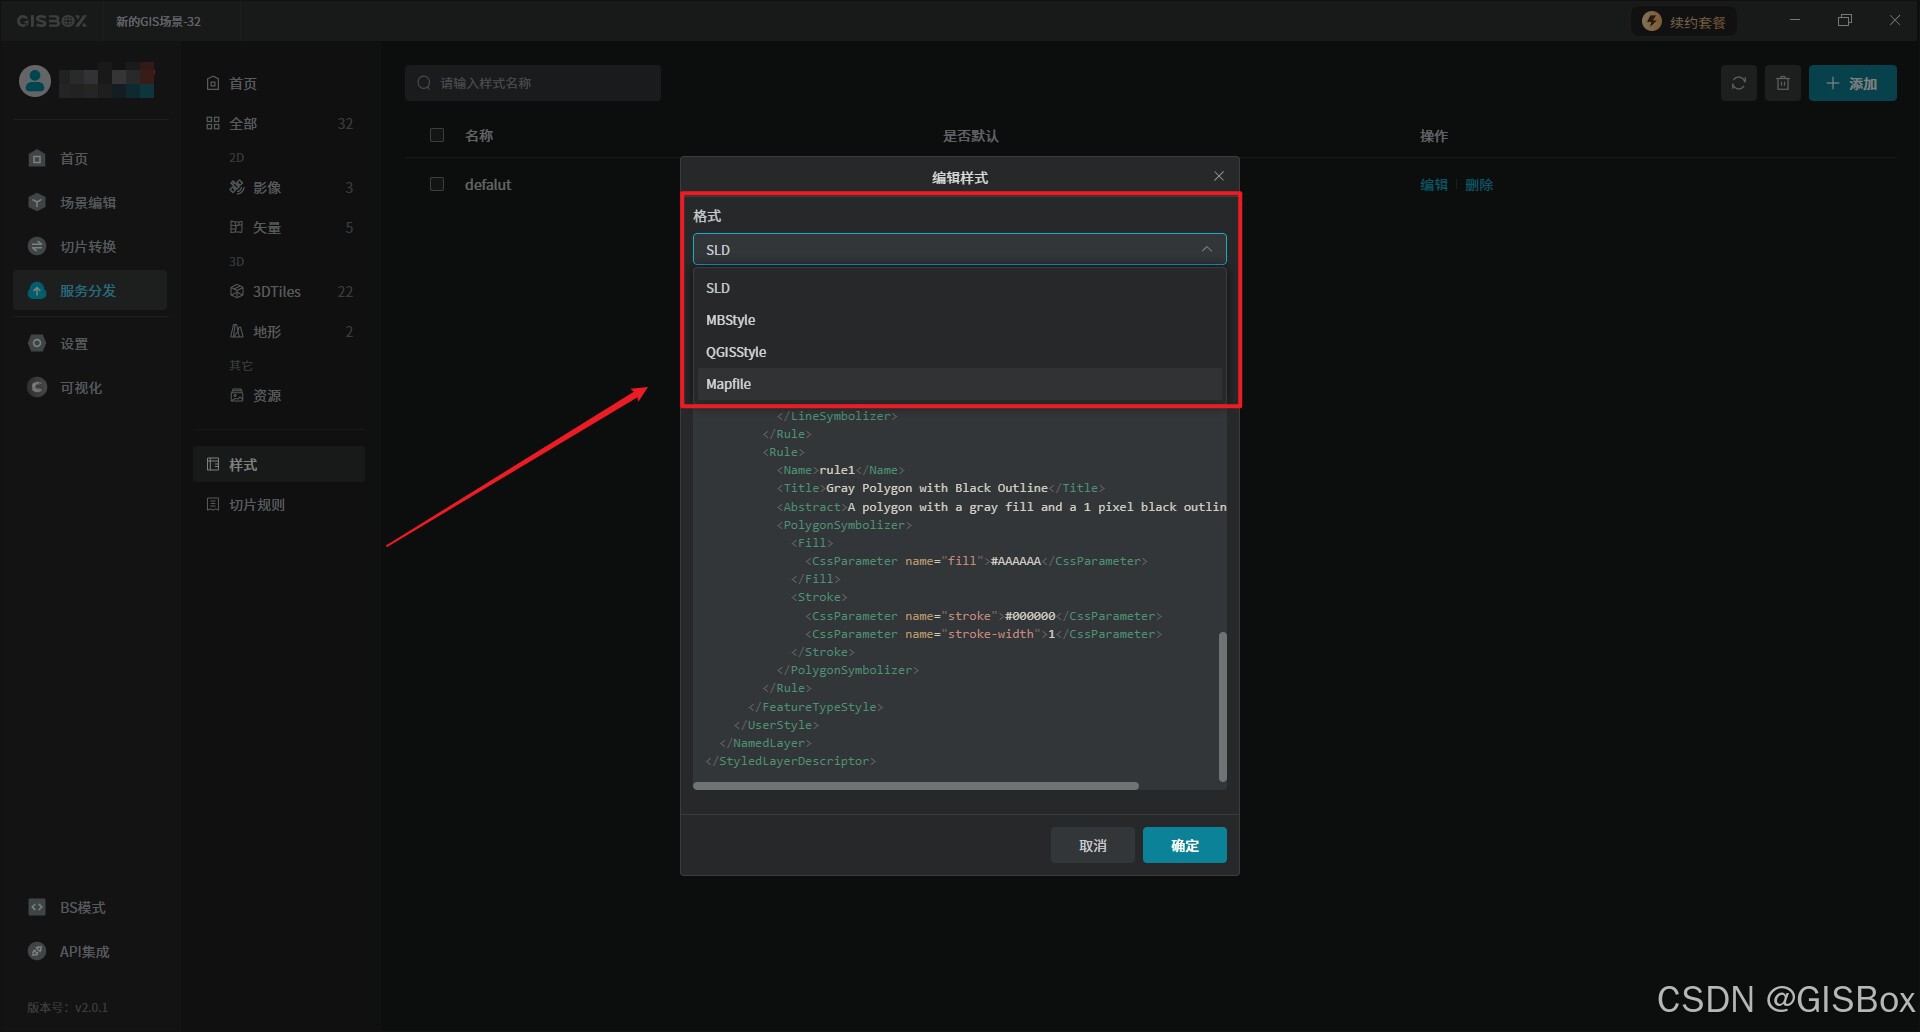1920x1032 pixels.
Task: Open 场景编辑 in the sidebar
Action: [89, 202]
